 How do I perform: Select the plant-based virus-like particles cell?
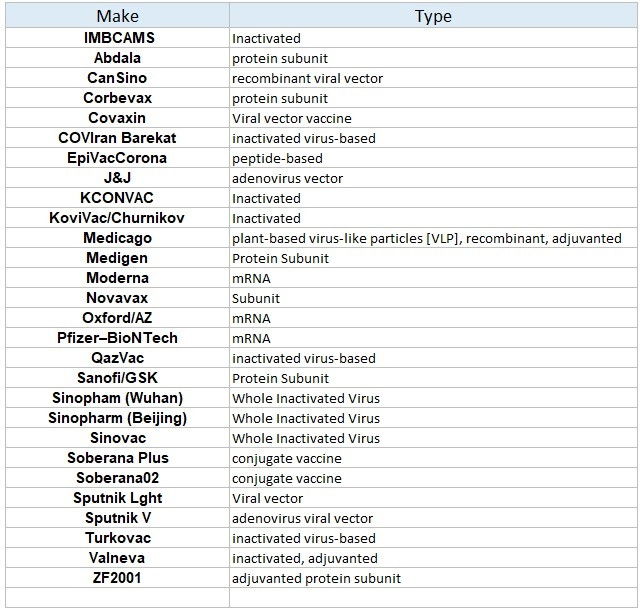426,238
